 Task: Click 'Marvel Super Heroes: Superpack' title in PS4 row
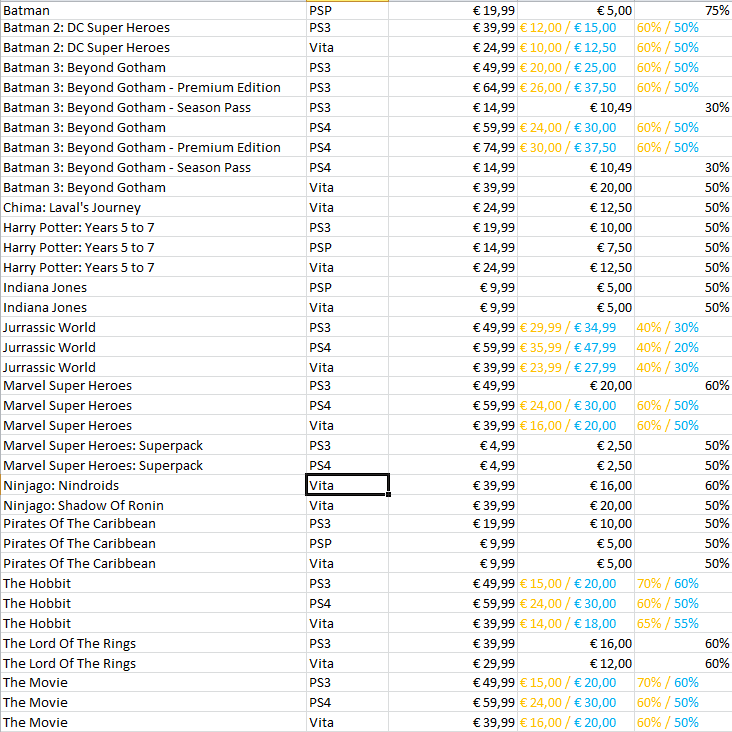[x=153, y=465]
